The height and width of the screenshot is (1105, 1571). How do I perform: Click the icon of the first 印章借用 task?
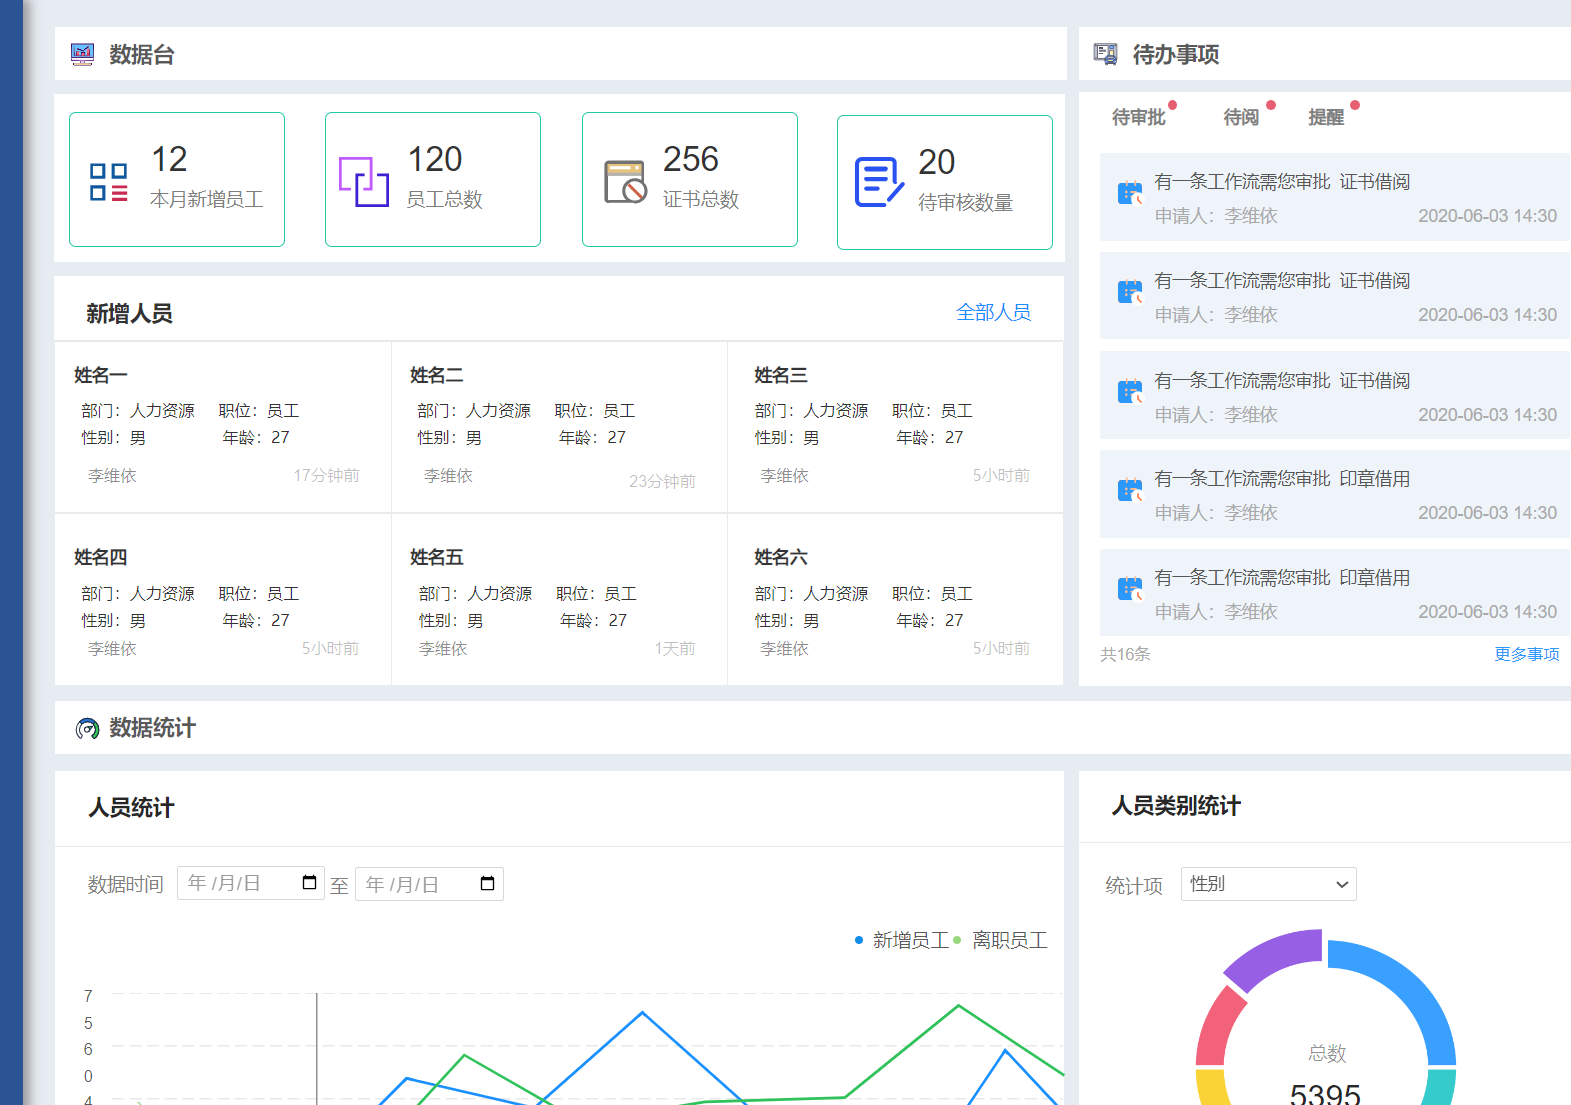point(1130,490)
